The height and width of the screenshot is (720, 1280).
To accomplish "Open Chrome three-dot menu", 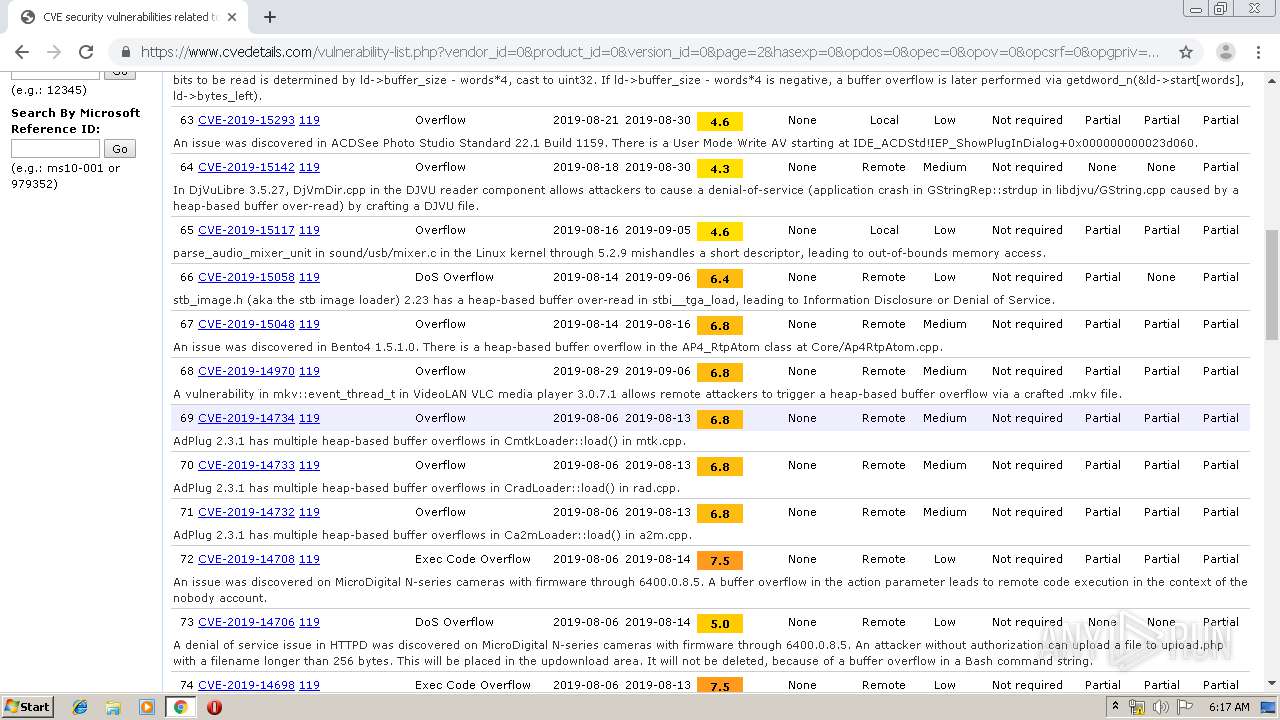I will pos(1260,52).
